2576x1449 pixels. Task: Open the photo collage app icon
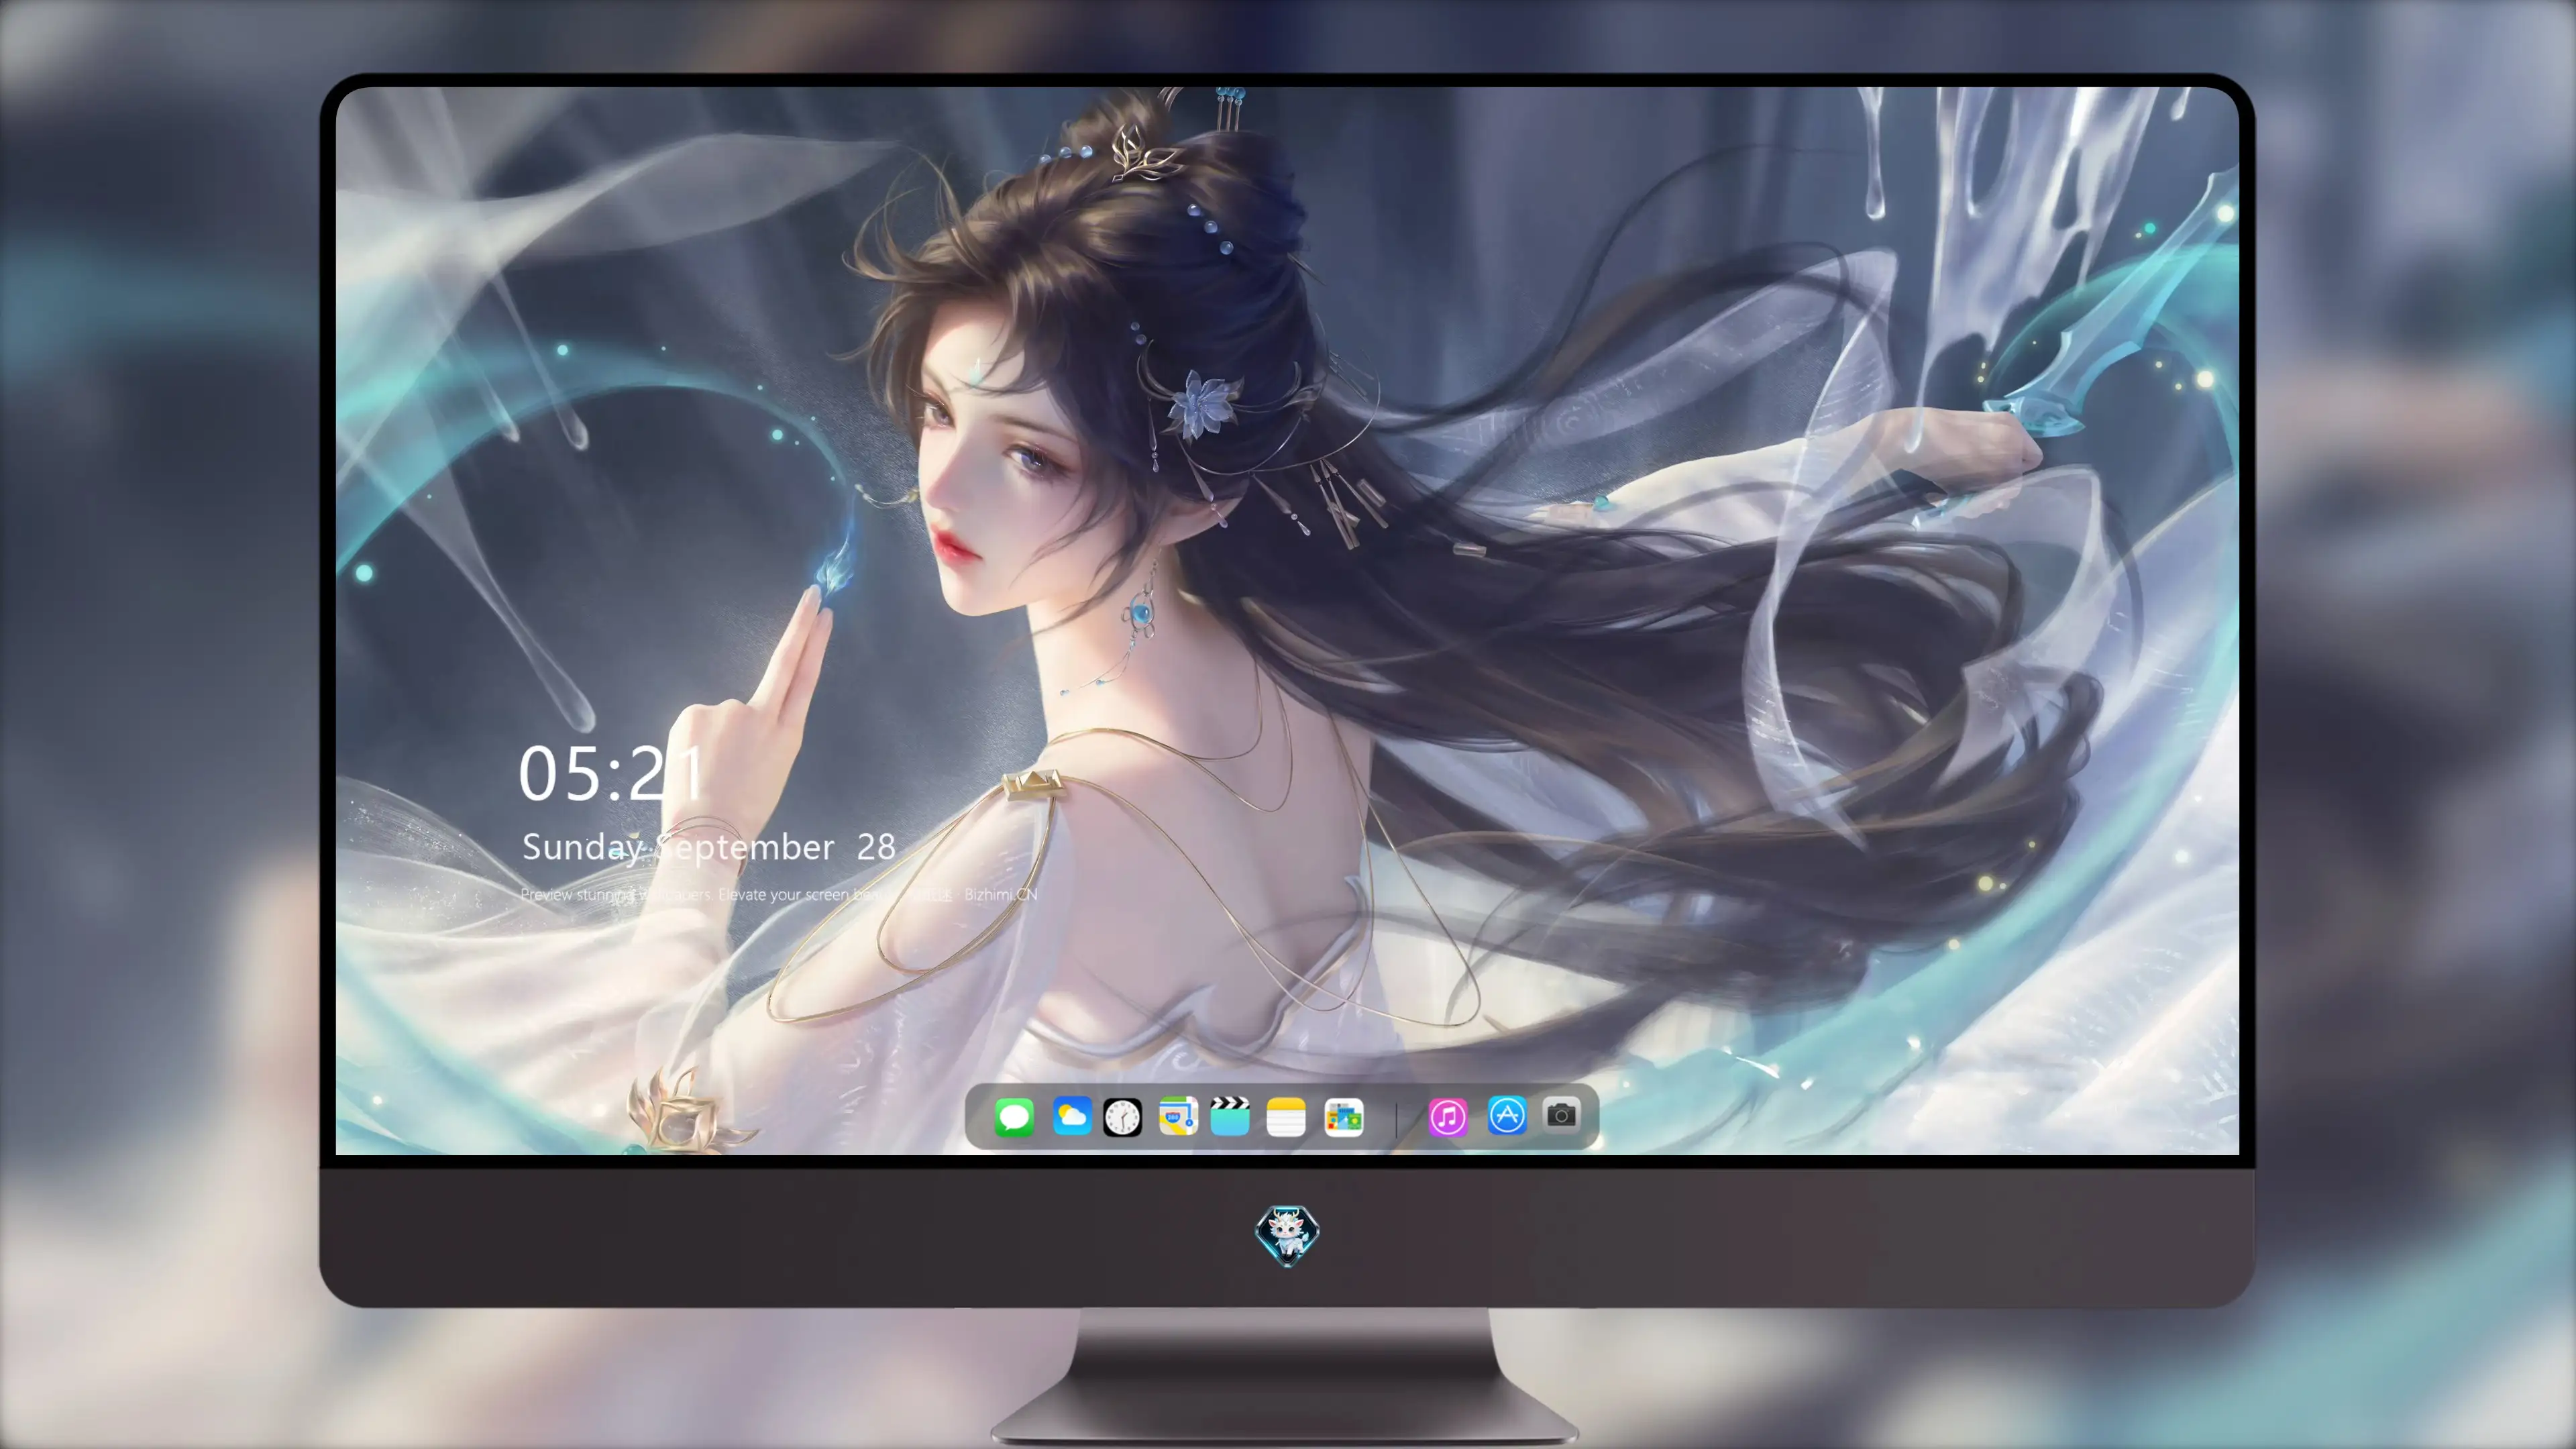(1343, 1117)
